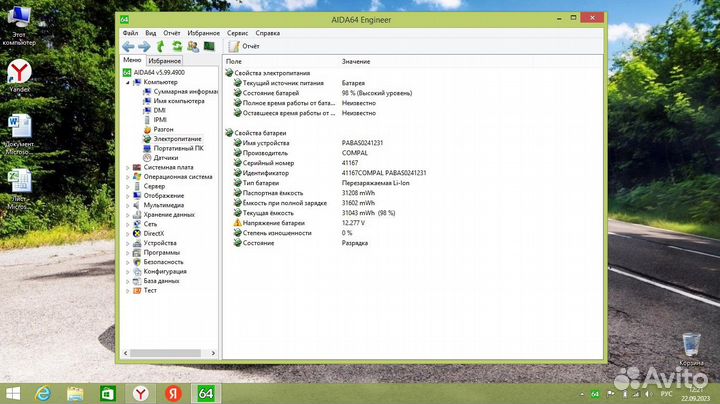Screen dimensions: 720x404
Task: Click the tree horizontal scrollbar thumb
Action: coord(165,353)
